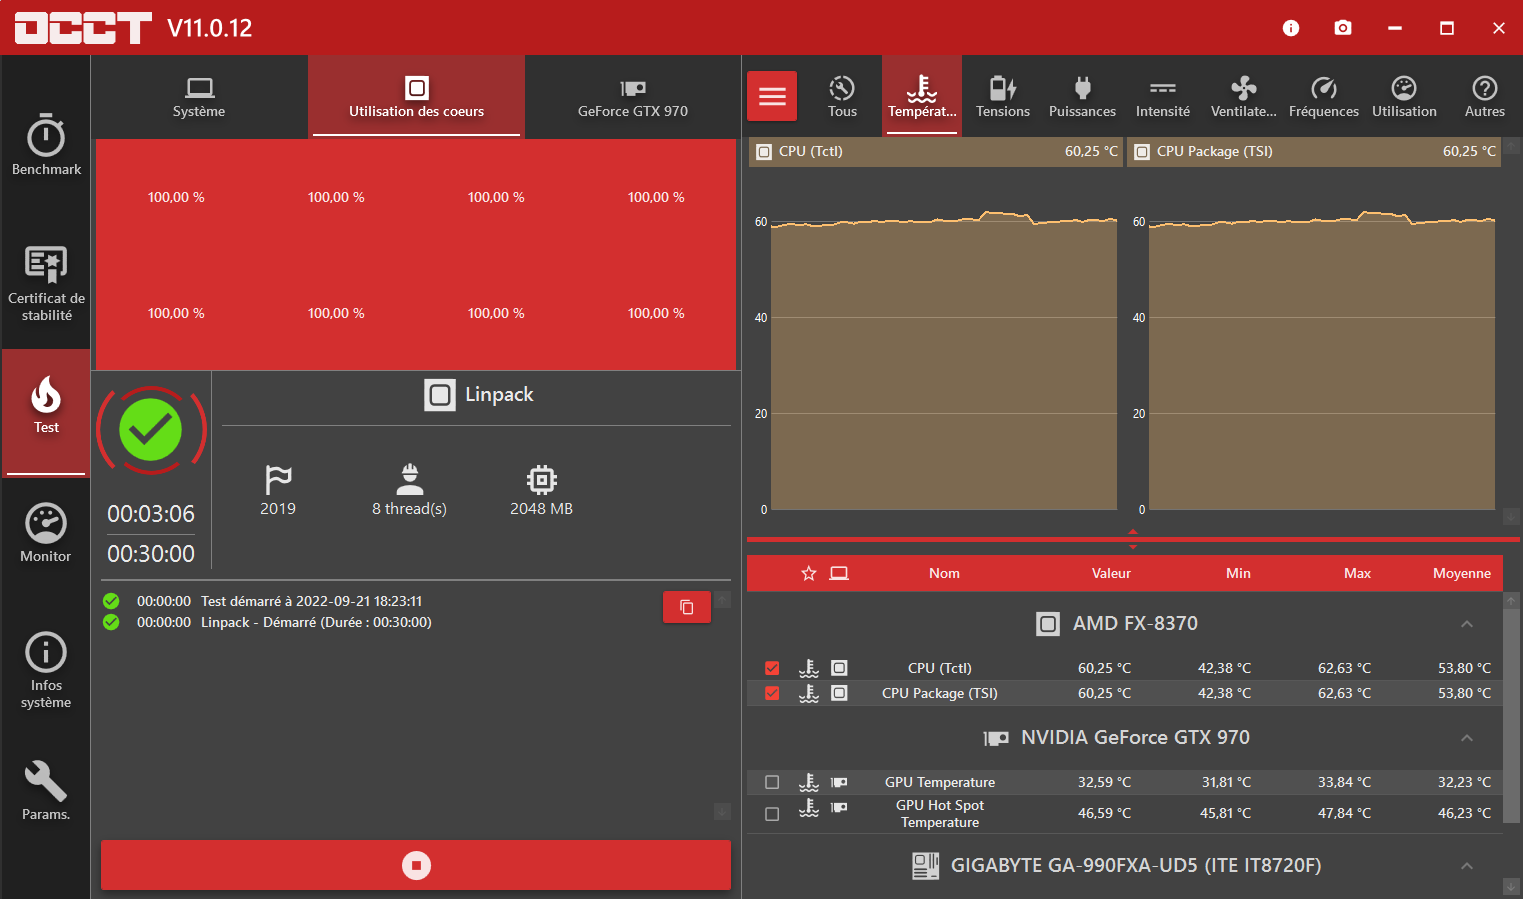Image resolution: width=1523 pixels, height=899 pixels.
Task: Switch to GeForce GTX 970 tab
Action: [x=633, y=97]
